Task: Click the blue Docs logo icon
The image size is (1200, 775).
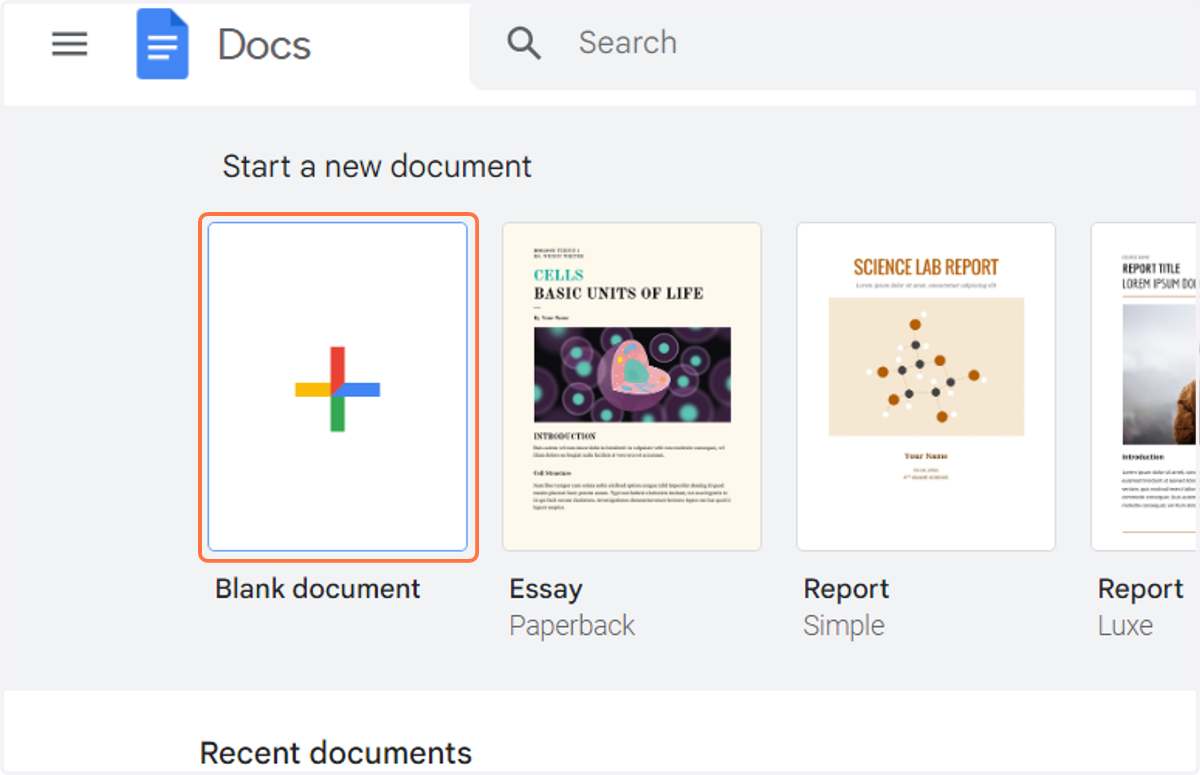Action: (162, 44)
